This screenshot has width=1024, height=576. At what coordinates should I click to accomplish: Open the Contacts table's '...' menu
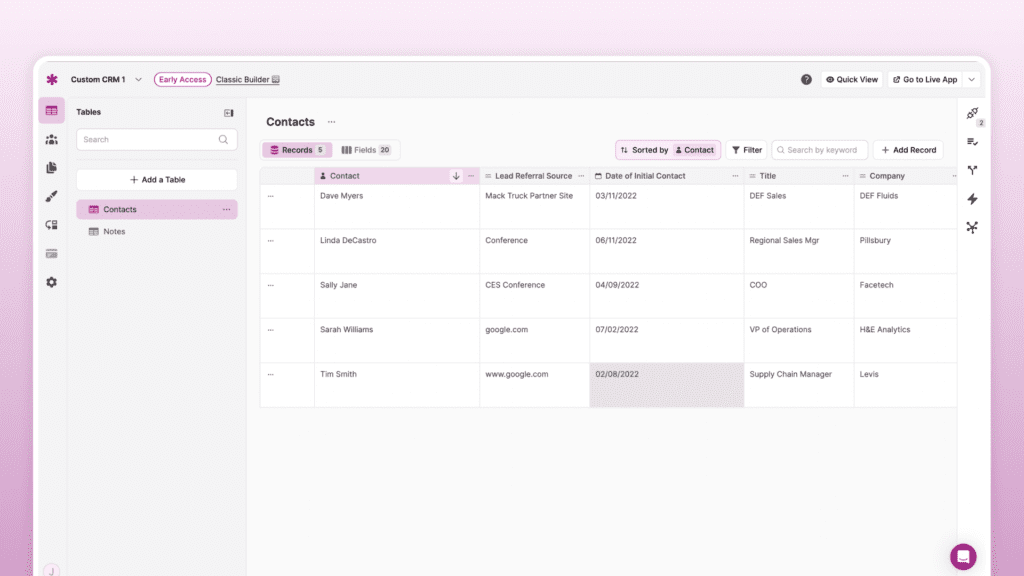[228, 209]
